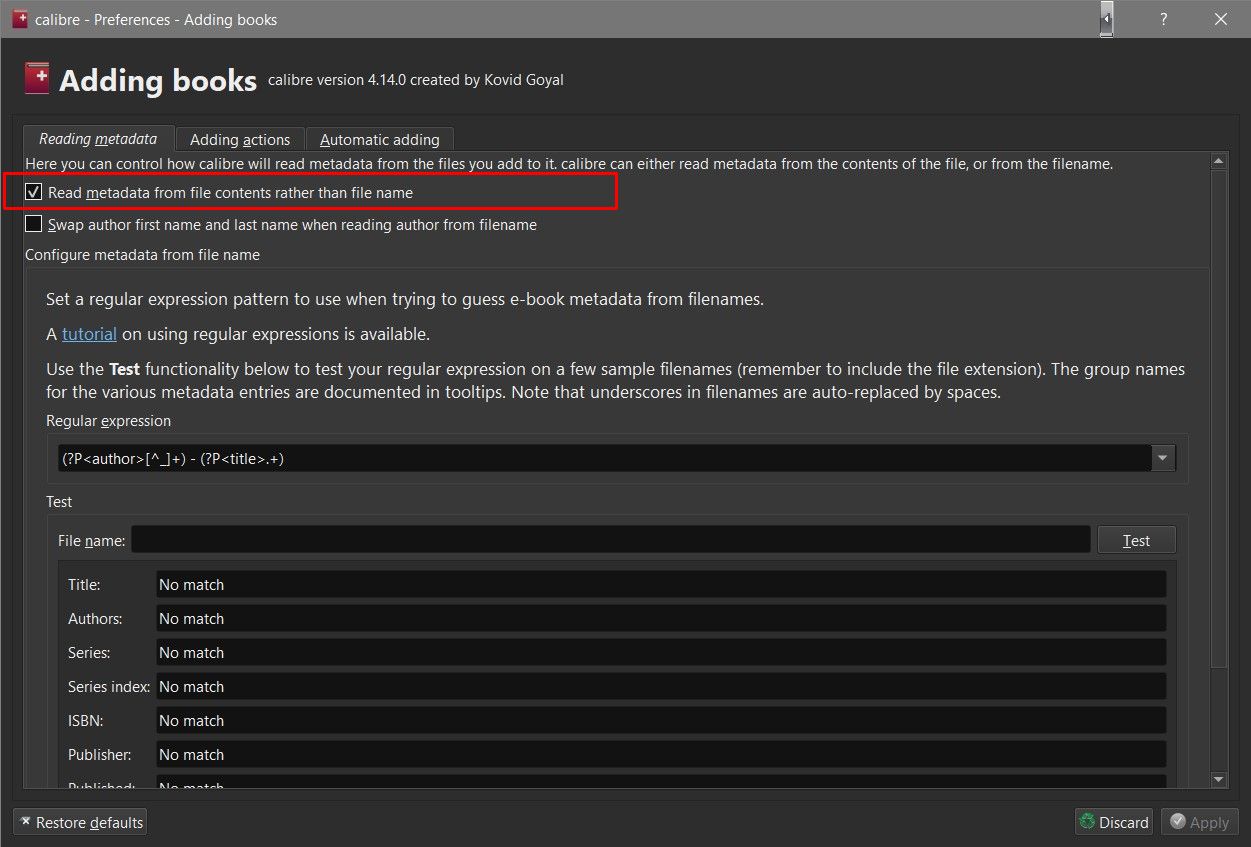Switch to the Reading metadata tab
This screenshot has height=847, width=1251.
coord(98,139)
